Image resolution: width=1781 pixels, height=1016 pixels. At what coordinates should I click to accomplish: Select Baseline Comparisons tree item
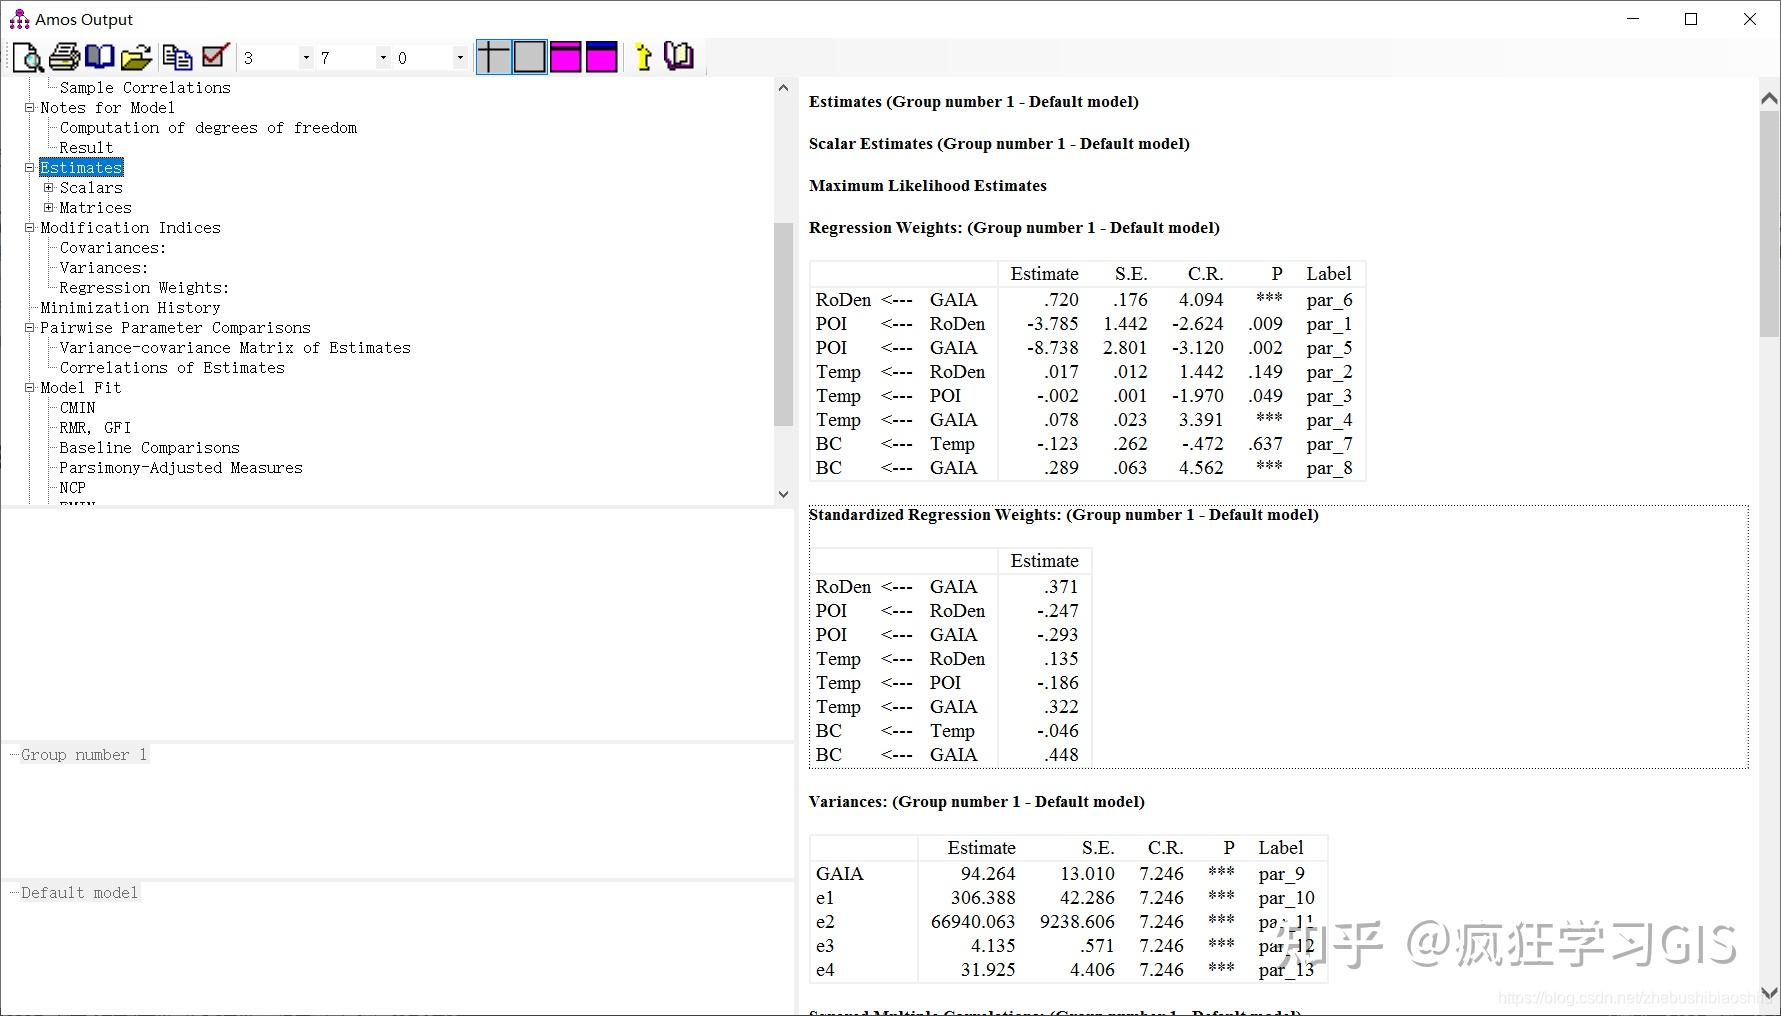click(149, 448)
